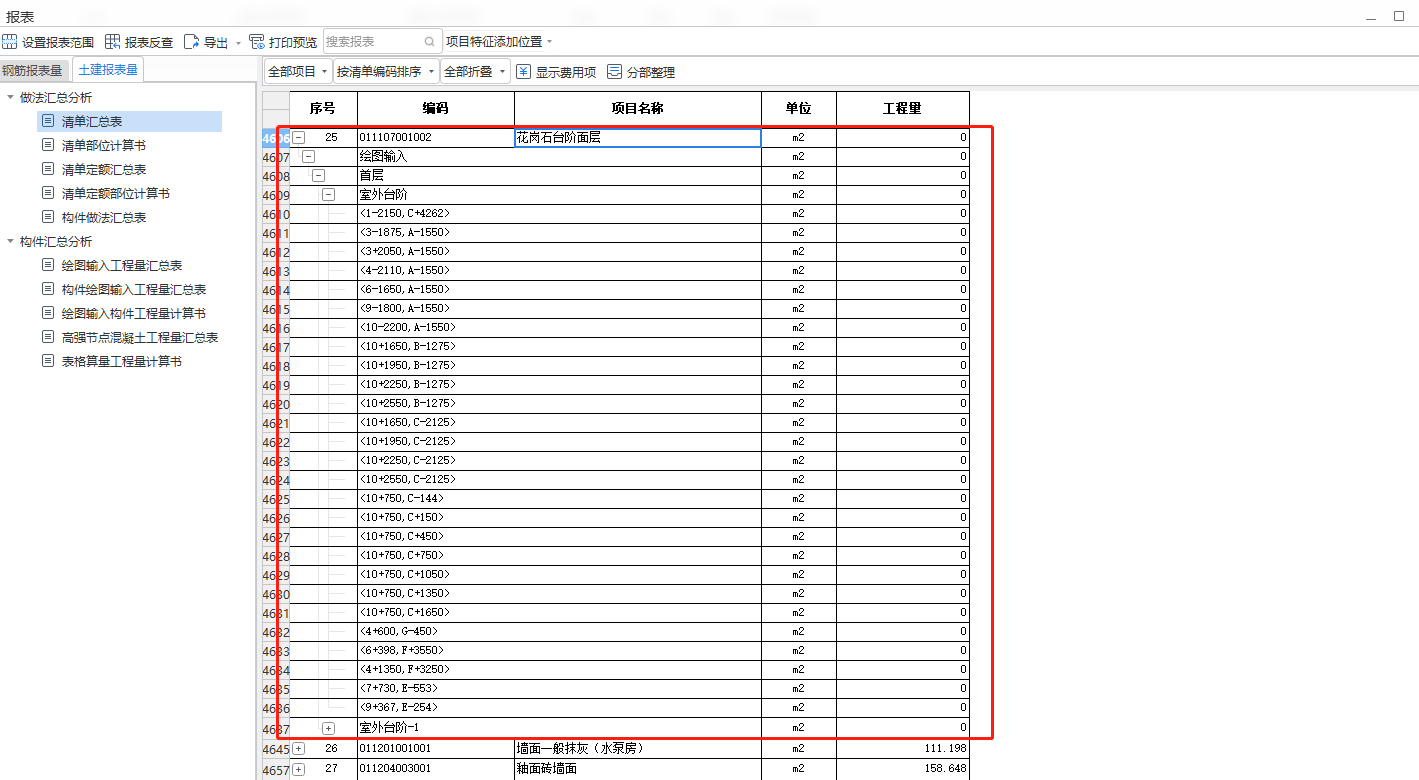Select the 花岗石台阶面层 name cell
This screenshot has height=780, width=1419.
pos(638,138)
